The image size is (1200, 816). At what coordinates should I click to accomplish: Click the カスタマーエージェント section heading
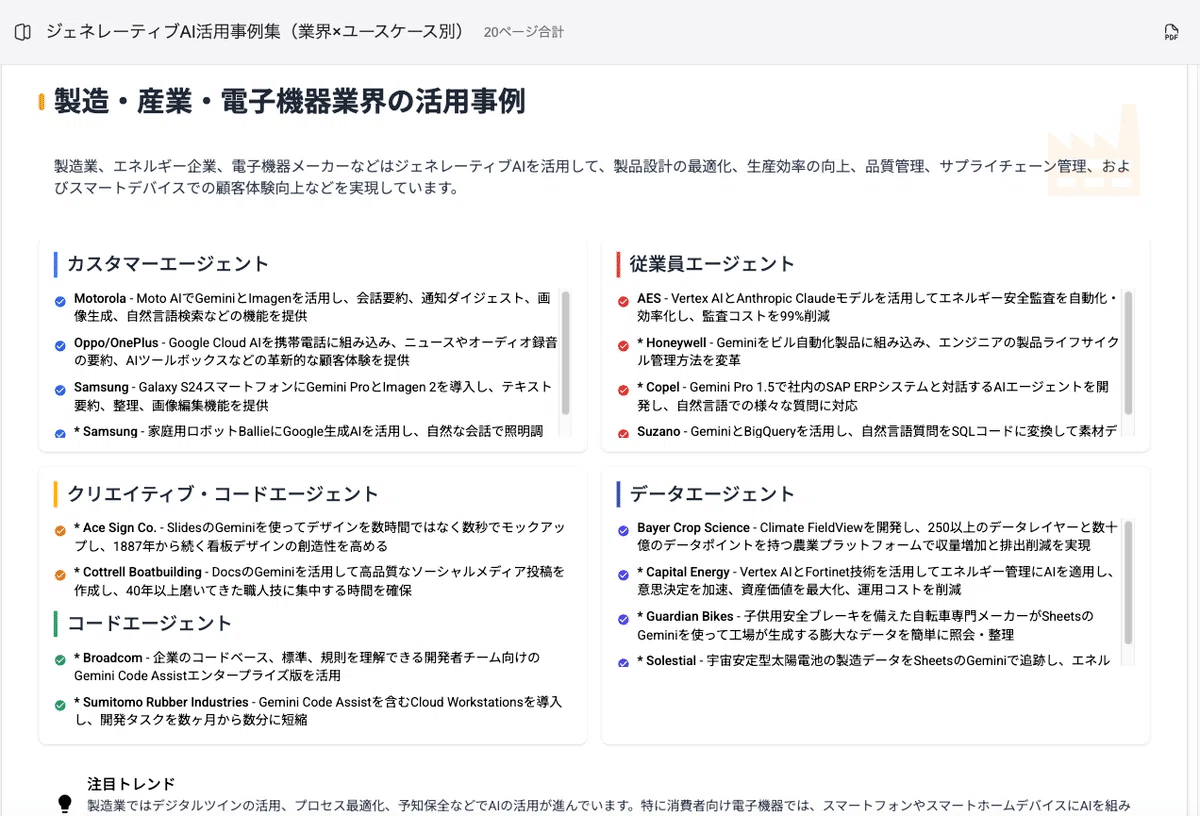click(x=168, y=264)
